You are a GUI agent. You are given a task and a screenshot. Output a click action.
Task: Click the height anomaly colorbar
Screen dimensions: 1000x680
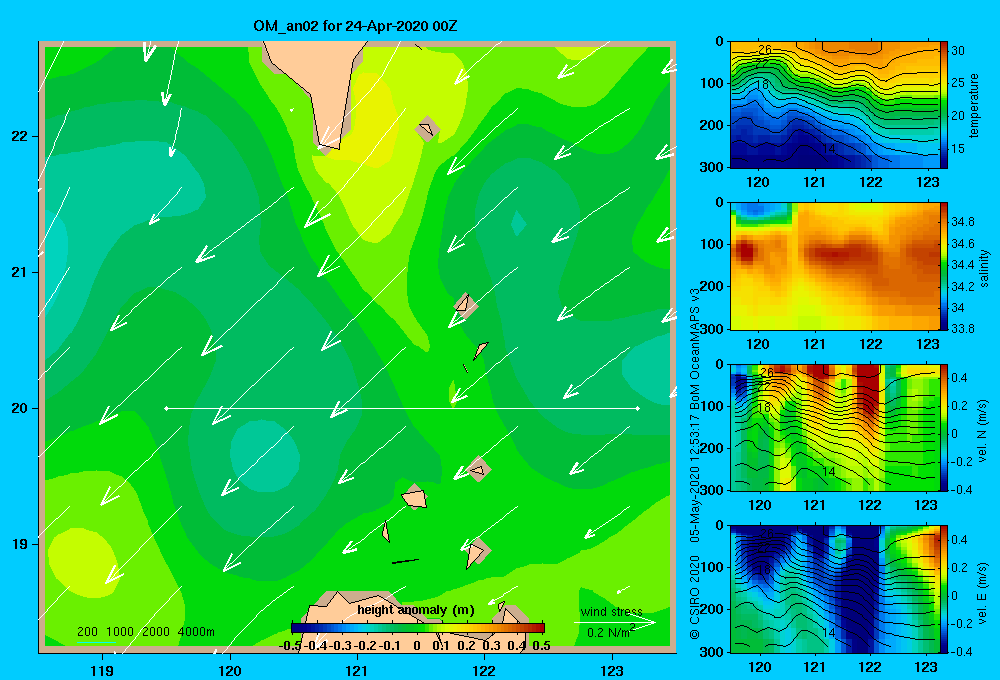pyautogui.click(x=418, y=628)
